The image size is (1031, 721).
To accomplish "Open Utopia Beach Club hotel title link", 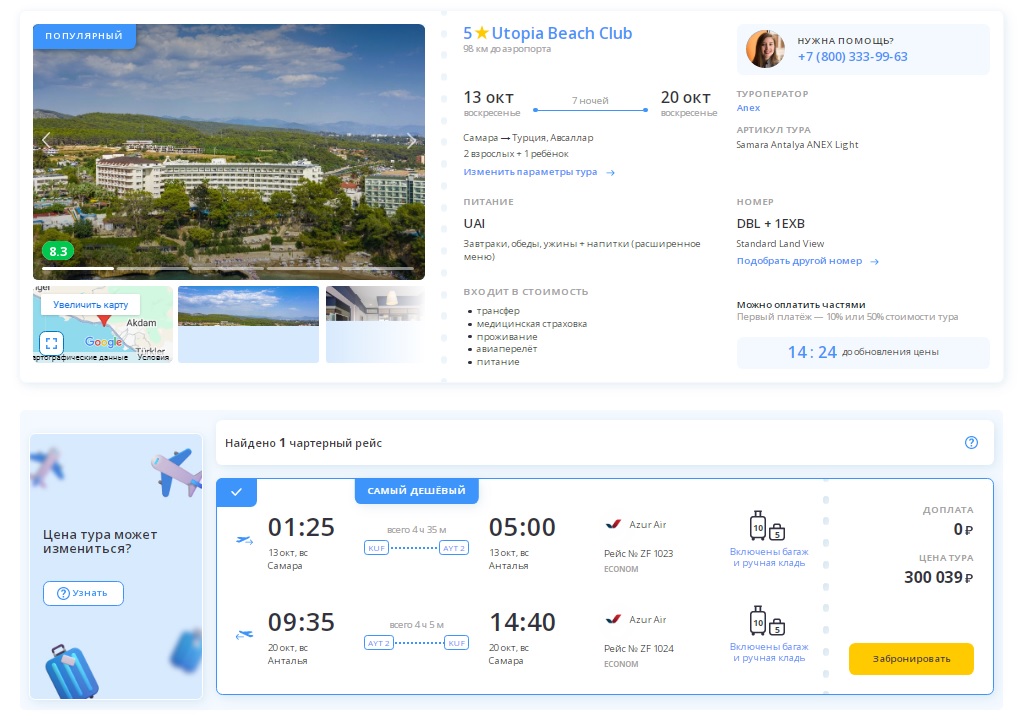I will pos(562,33).
